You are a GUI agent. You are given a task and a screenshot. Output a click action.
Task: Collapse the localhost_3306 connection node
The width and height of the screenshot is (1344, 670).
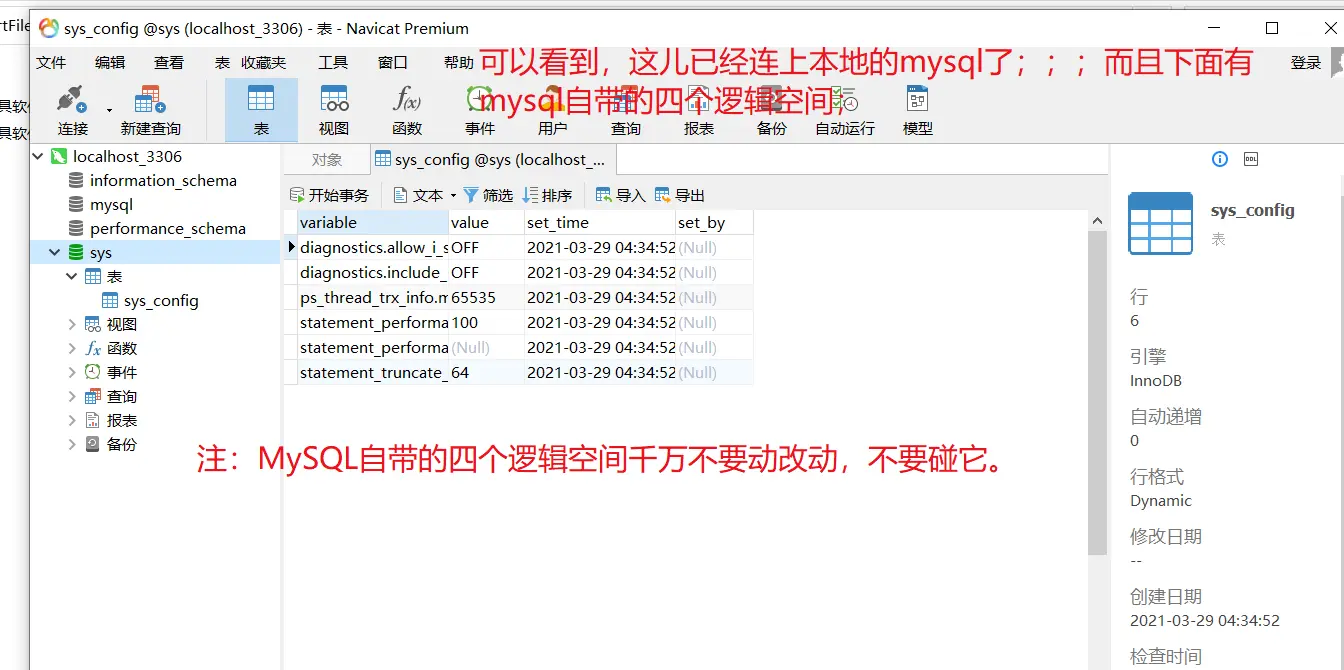tap(39, 156)
